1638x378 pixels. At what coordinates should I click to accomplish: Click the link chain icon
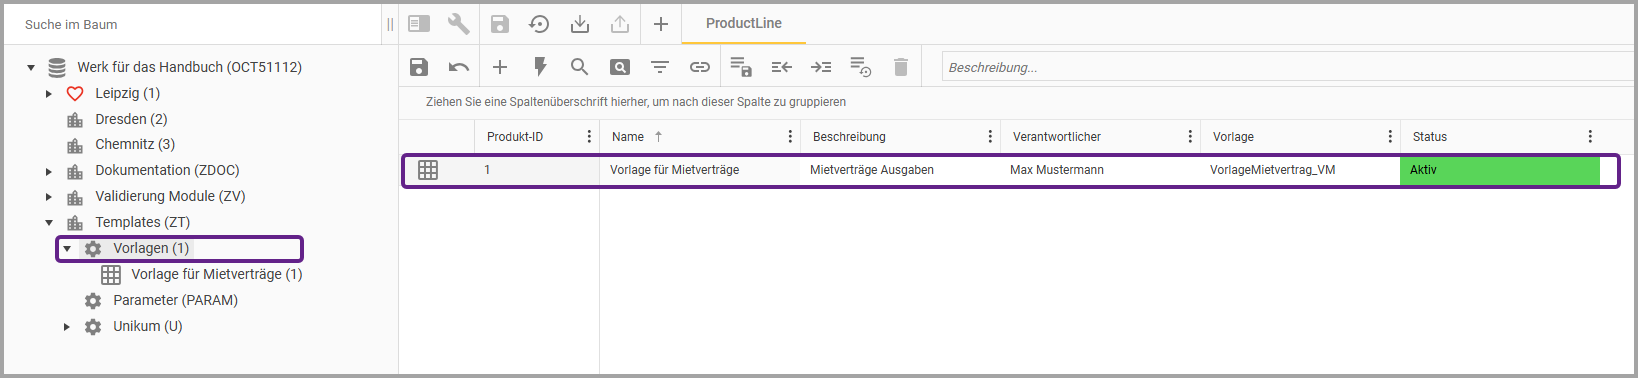(x=700, y=67)
